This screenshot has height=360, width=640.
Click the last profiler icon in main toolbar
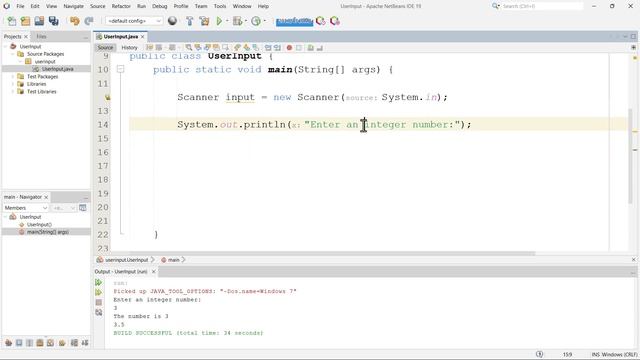335,21
